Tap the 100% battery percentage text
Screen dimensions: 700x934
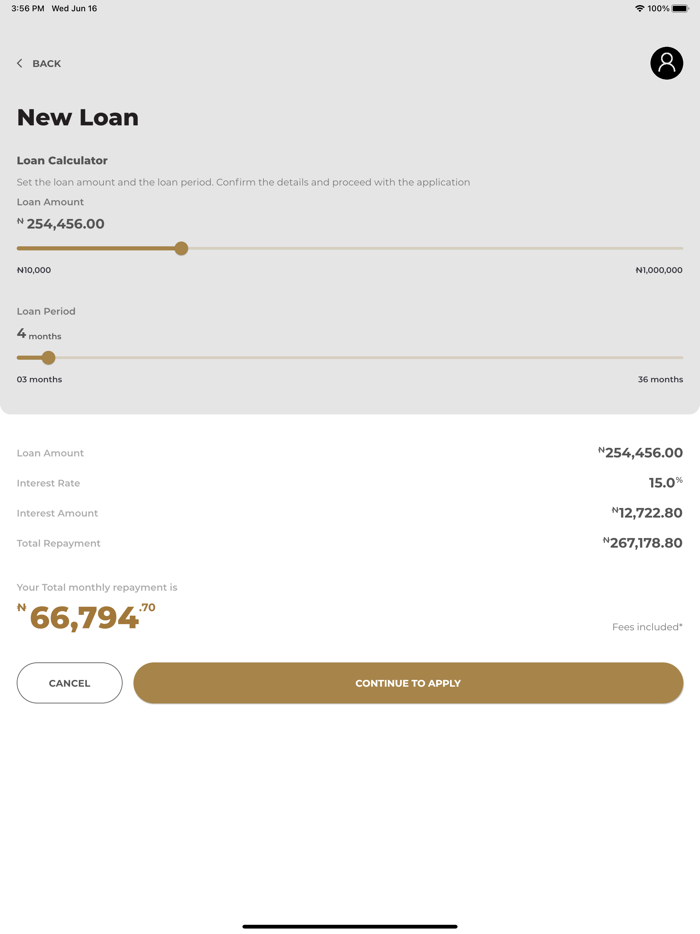pyautogui.click(x=660, y=8)
